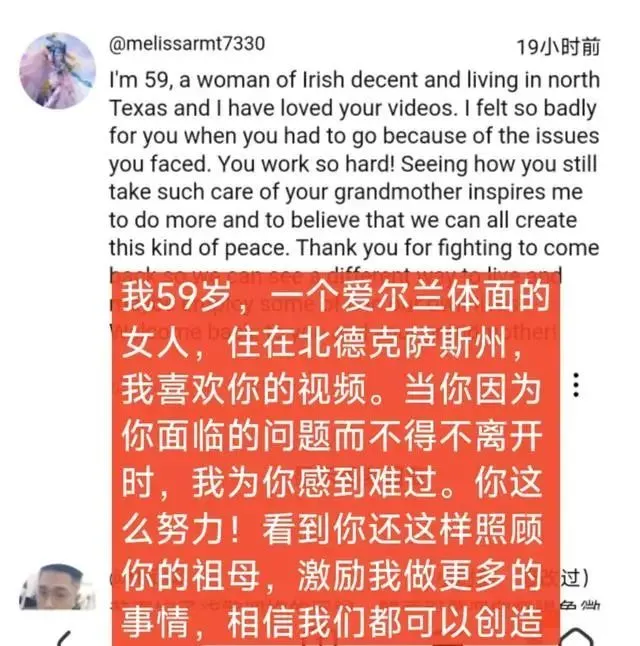Tap the half-hidden line beginning 'back so we can see'
The width and height of the screenshot is (640, 646).
[x=335, y=274]
